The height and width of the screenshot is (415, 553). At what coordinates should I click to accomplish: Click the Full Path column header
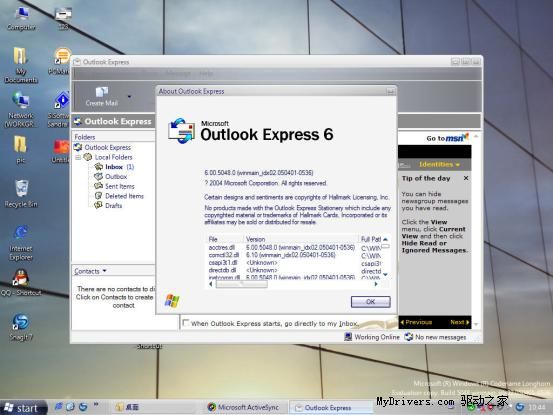[x=370, y=239]
